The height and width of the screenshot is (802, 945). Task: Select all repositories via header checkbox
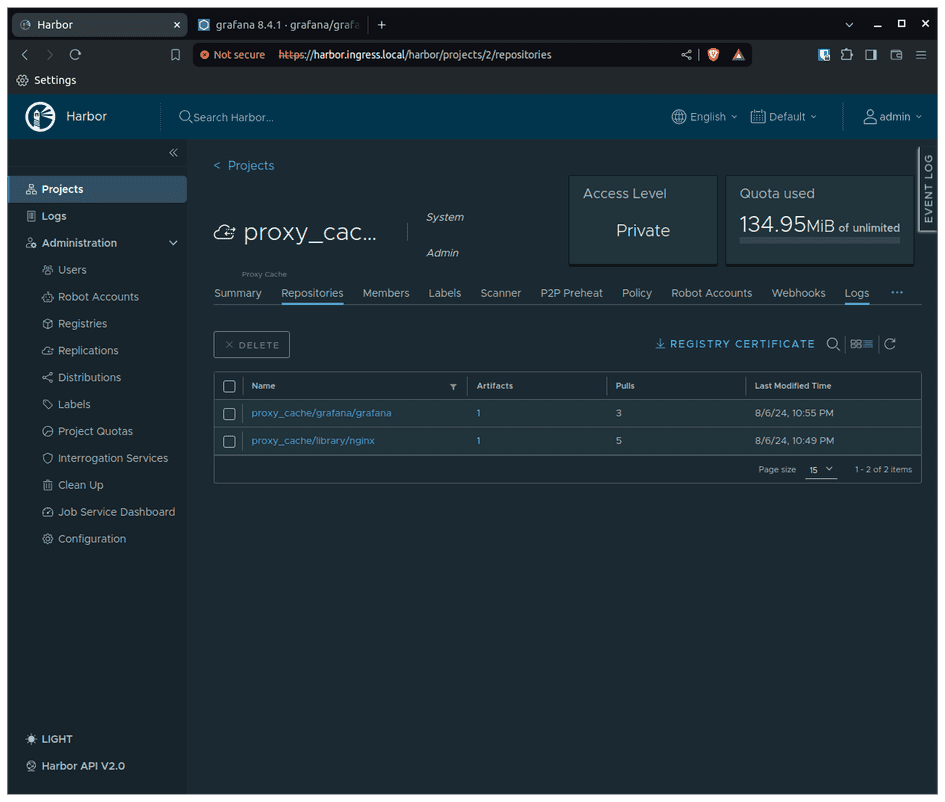tap(229, 385)
